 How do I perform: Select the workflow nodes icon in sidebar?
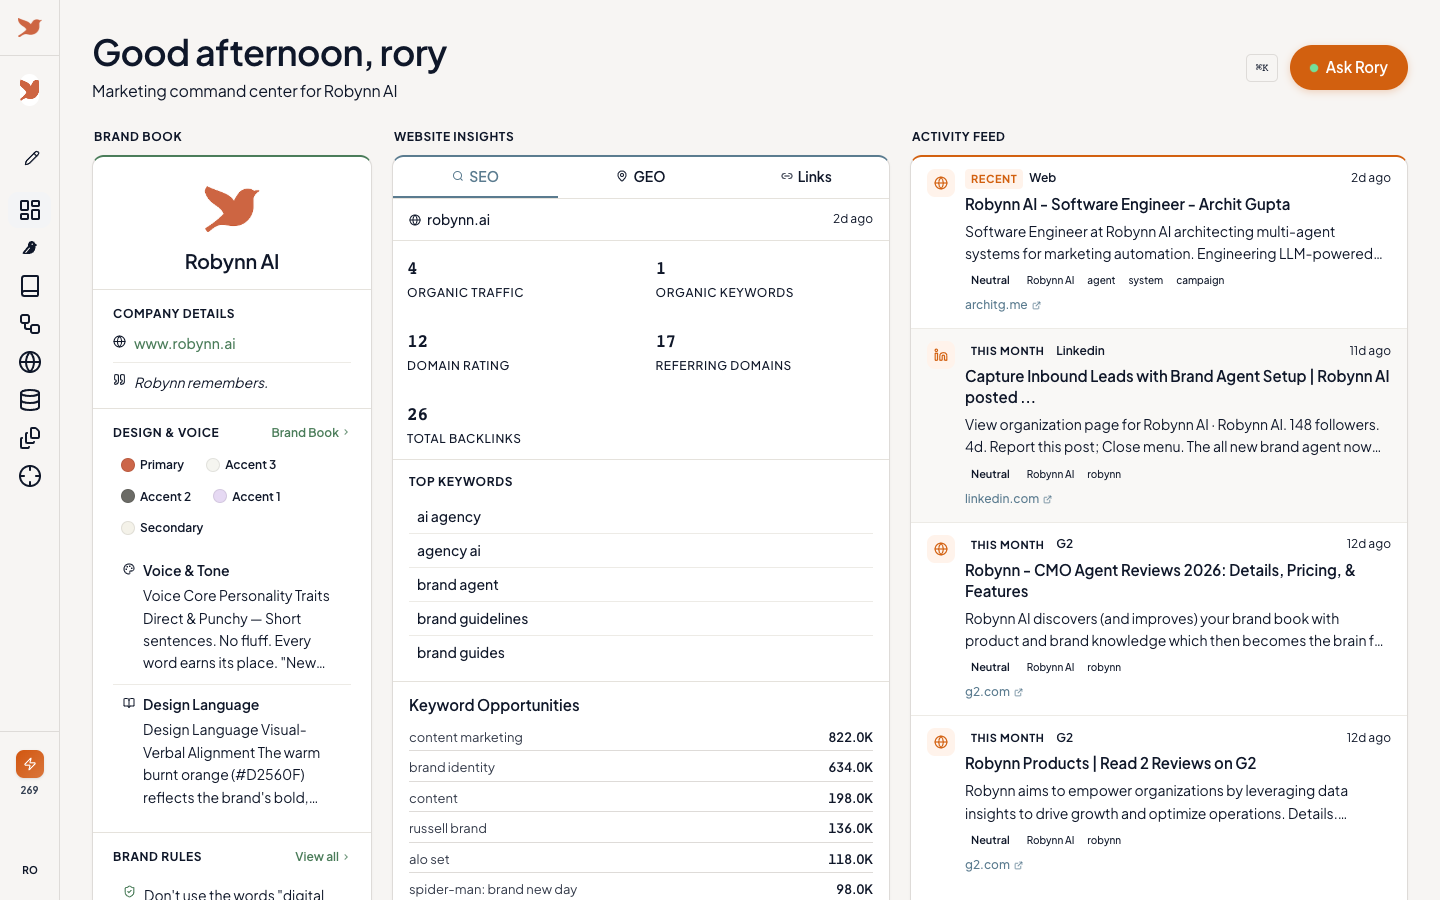point(30,324)
